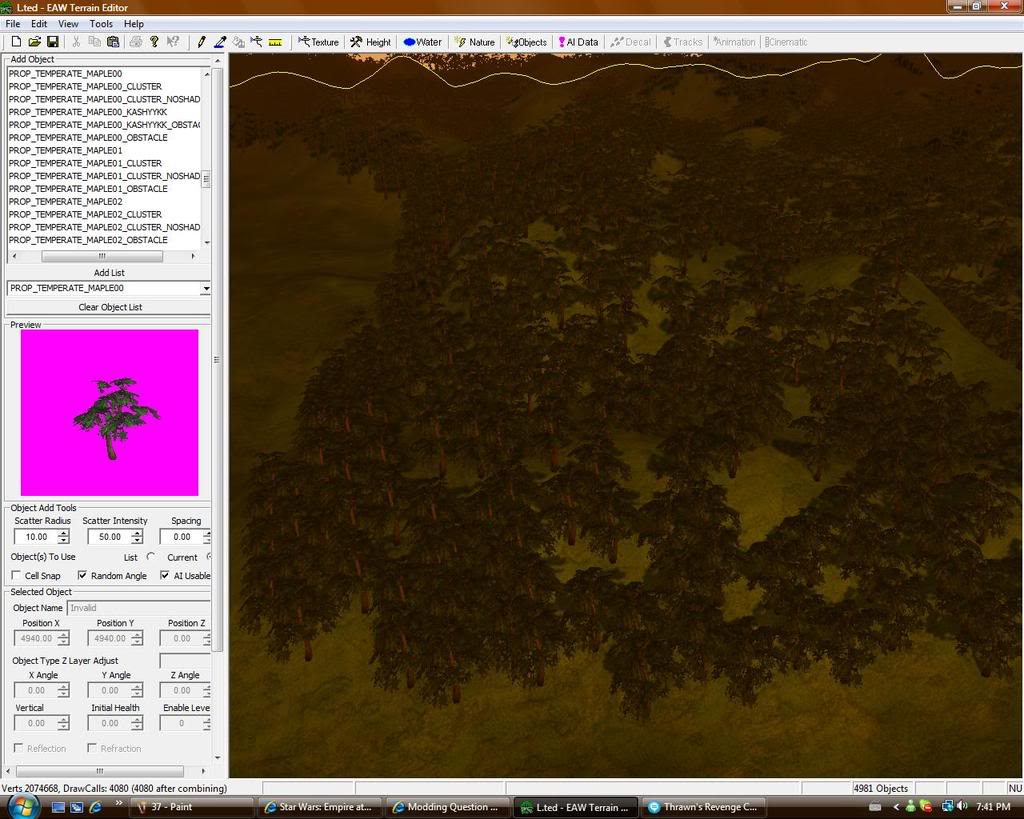Screen dimensions: 1024x819
Task: Open the Tools menu
Action: click(101, 24)
